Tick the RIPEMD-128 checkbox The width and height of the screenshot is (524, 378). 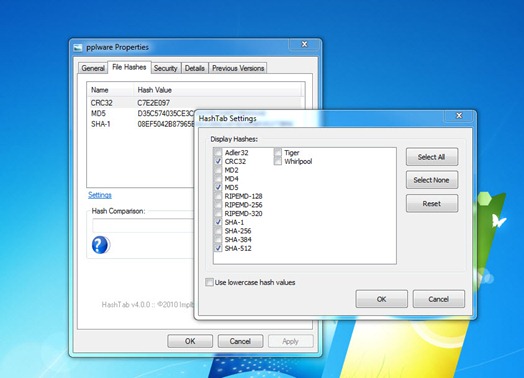point(218,196)
